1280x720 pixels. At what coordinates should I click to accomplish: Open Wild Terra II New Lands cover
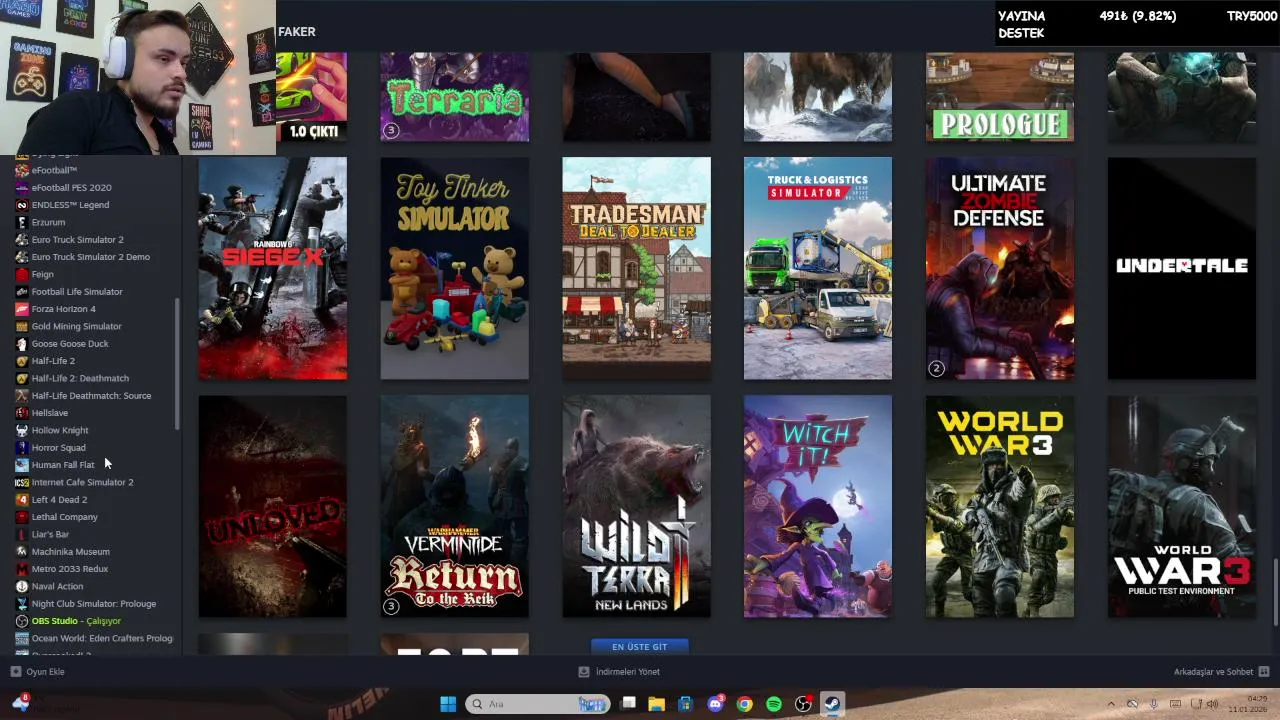click(x=637, y=506)
